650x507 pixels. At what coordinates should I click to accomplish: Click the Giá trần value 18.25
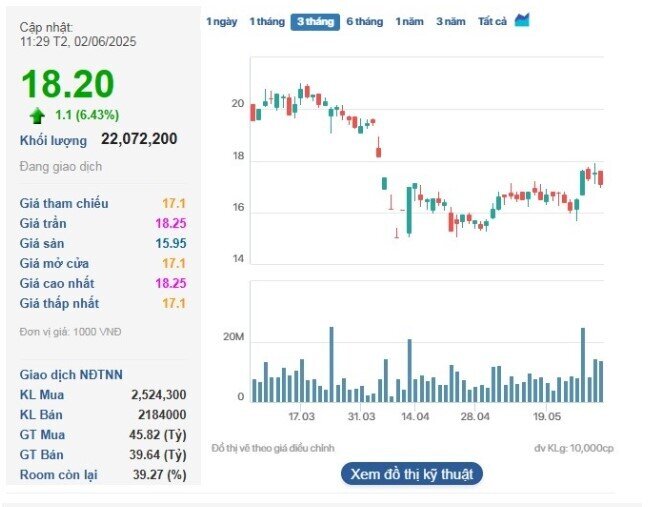pyautogui.click(x=171, y=223)
